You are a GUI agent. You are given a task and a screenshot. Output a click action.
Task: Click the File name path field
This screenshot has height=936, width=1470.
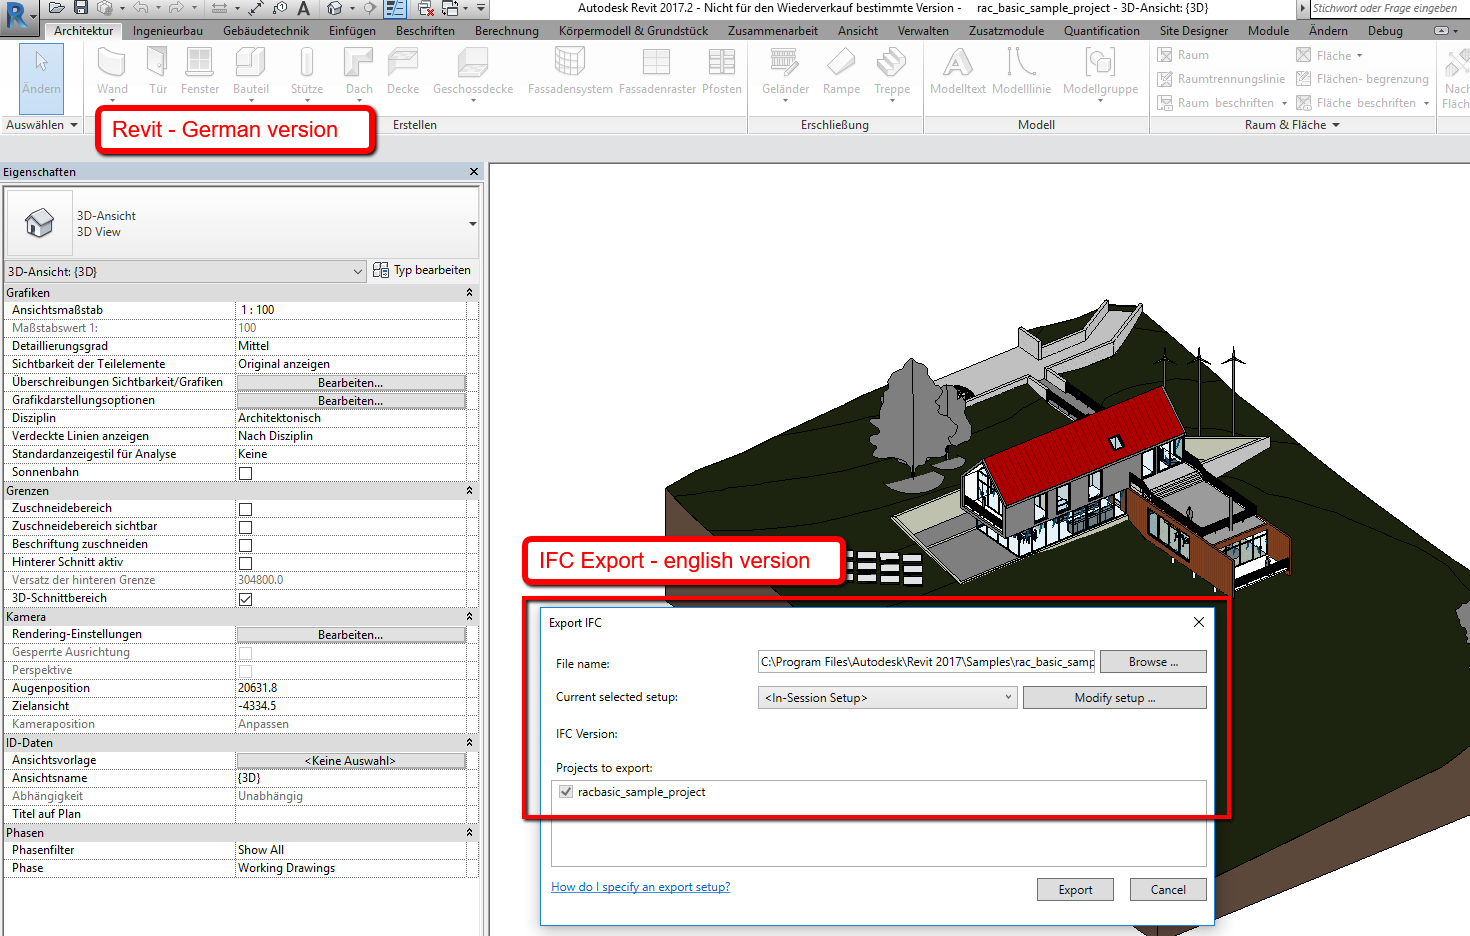927,662
